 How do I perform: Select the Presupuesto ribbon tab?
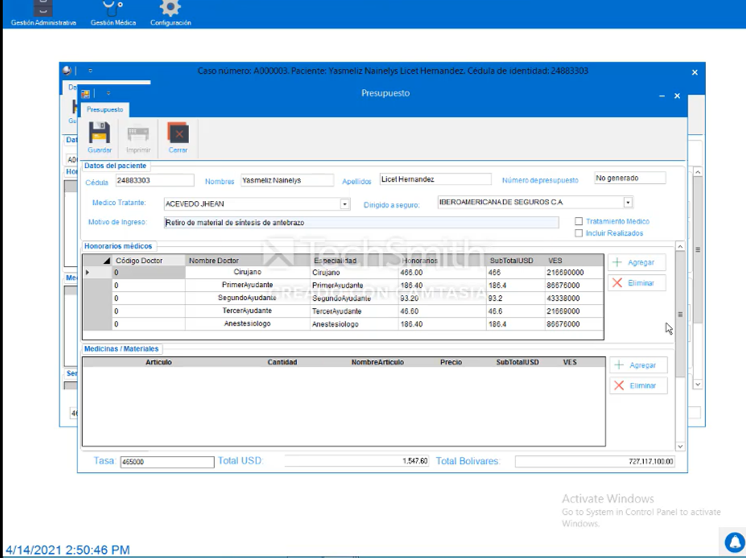pyautogui.click(x=105, y=109)
